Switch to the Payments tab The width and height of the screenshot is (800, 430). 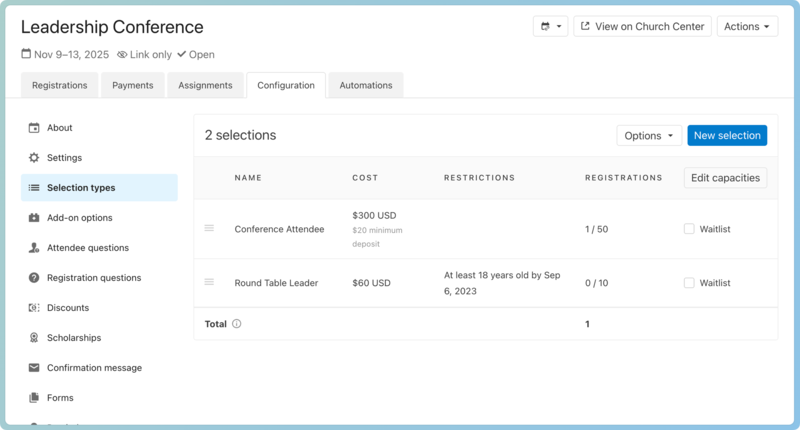tap(132, 86)
